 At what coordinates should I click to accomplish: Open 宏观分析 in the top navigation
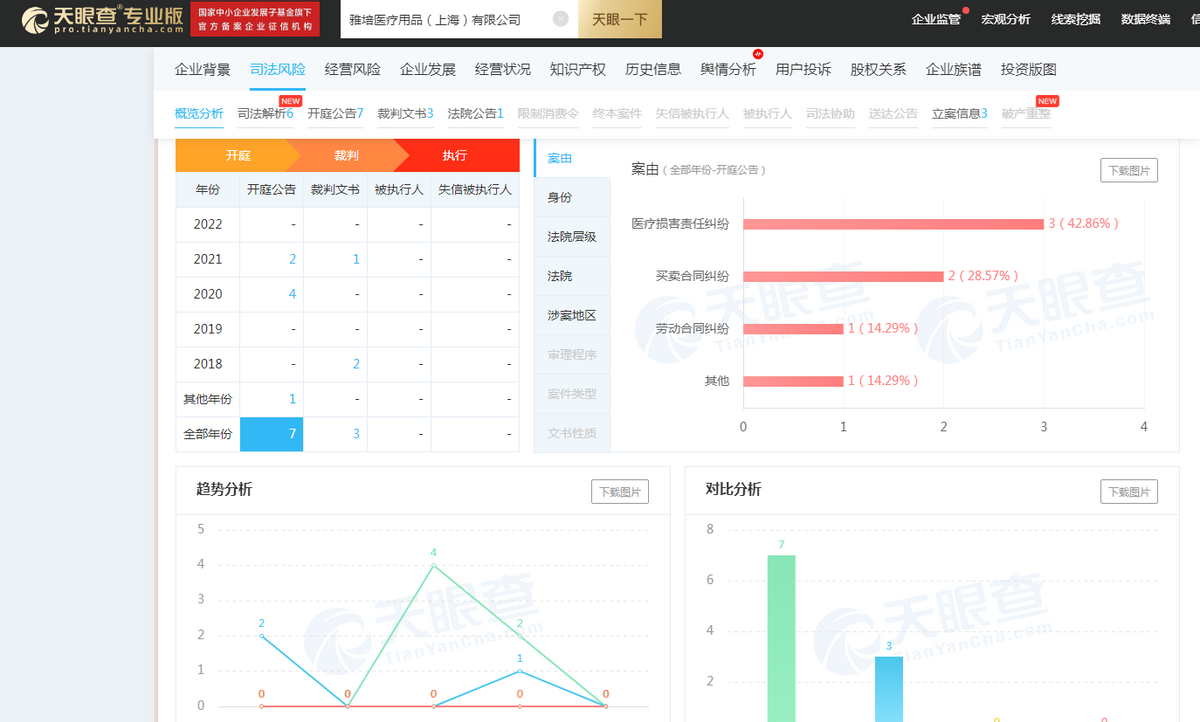(x=1005, y=19)
